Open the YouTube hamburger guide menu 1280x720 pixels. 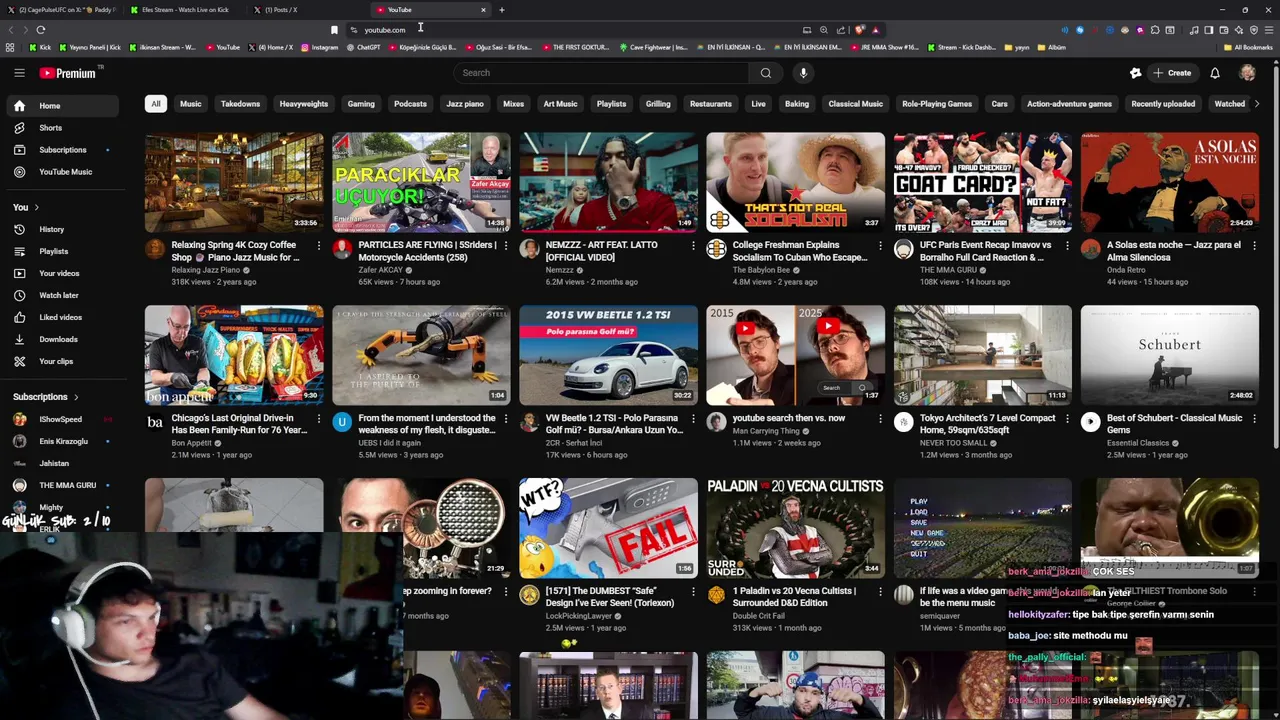(19, 73)
